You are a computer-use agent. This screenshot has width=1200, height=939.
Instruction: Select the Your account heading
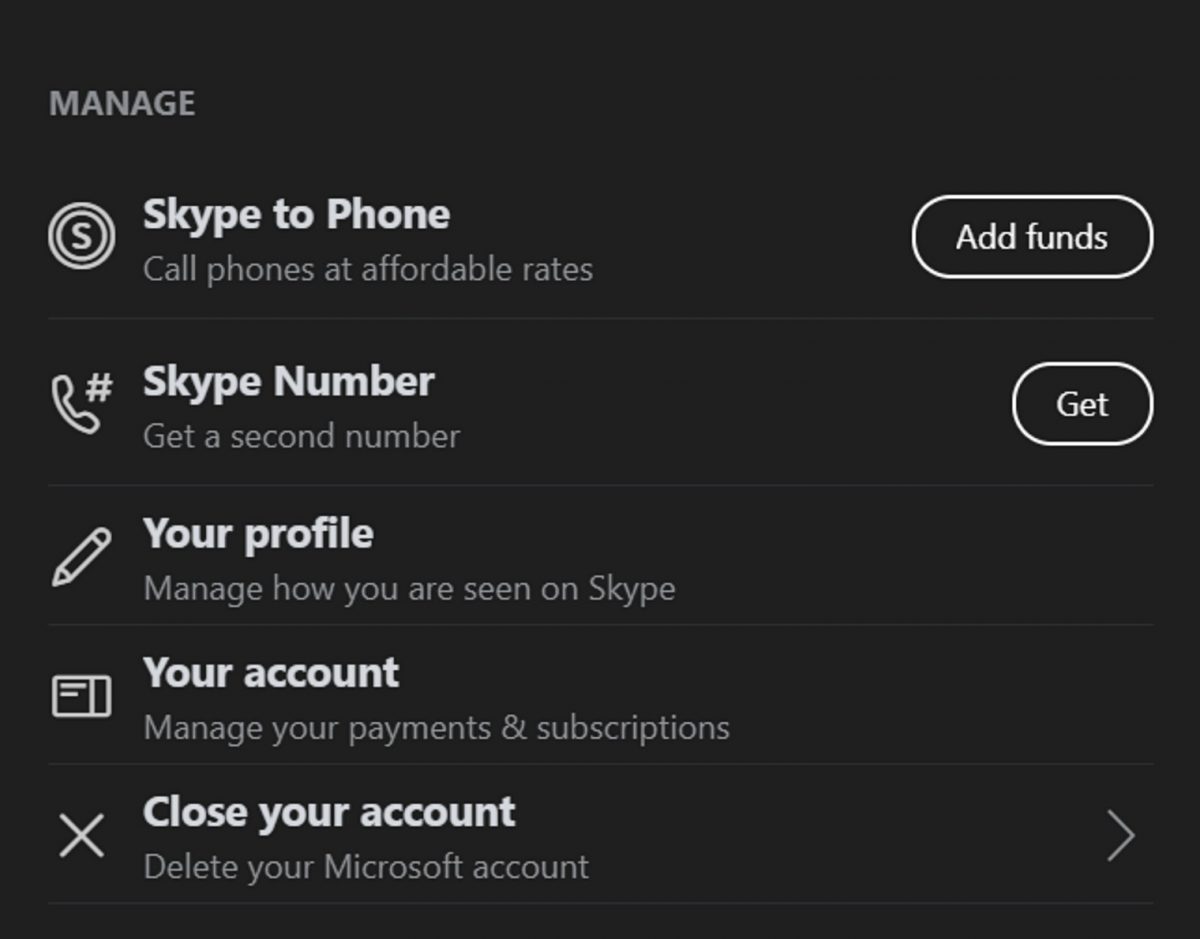[271, 673]
